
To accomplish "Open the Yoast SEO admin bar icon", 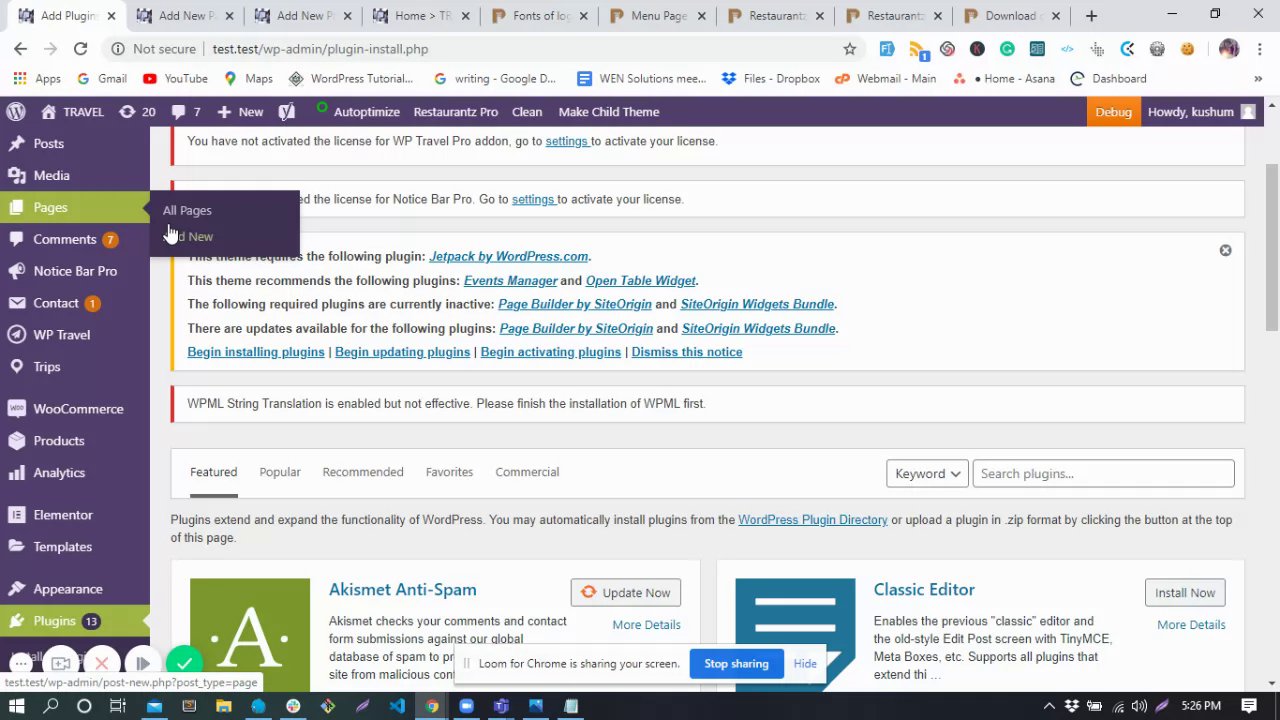I will (287, 112).
